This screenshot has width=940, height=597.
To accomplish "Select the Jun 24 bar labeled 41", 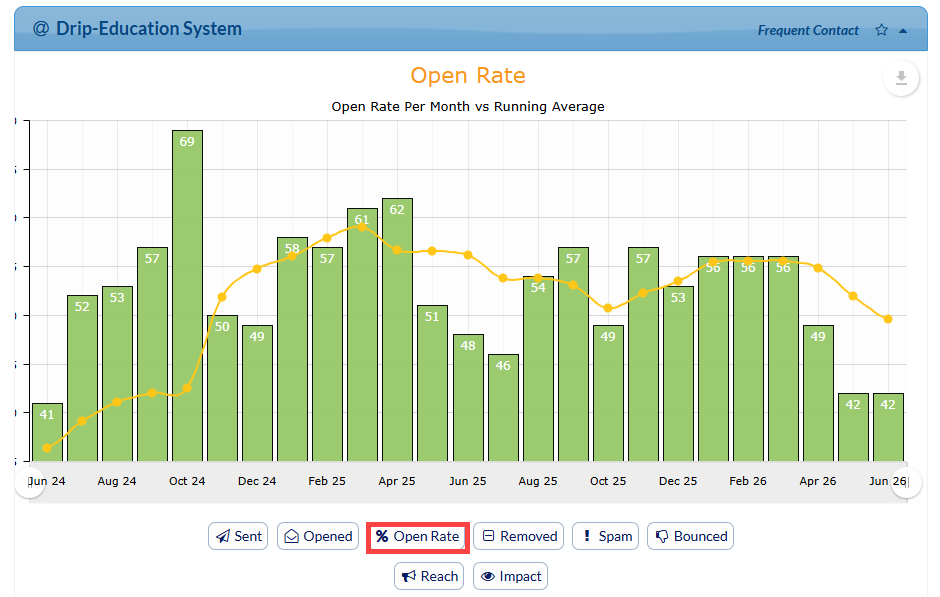I will click(x=47, y=432).
